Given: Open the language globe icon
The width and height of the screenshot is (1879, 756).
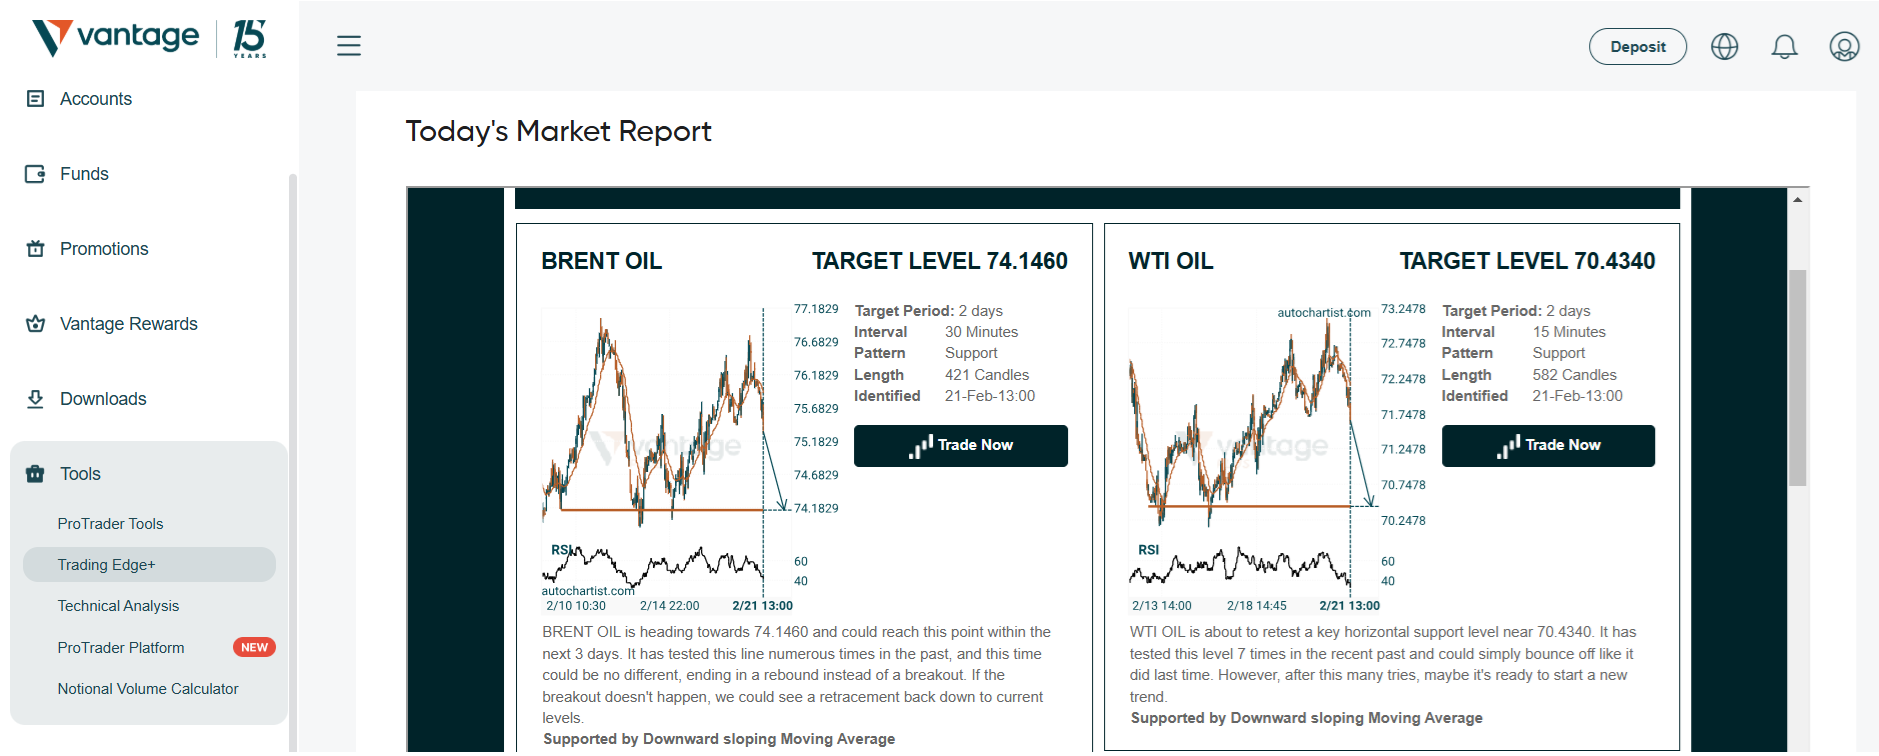Looking at the screenshot, I should point(1724,46).
